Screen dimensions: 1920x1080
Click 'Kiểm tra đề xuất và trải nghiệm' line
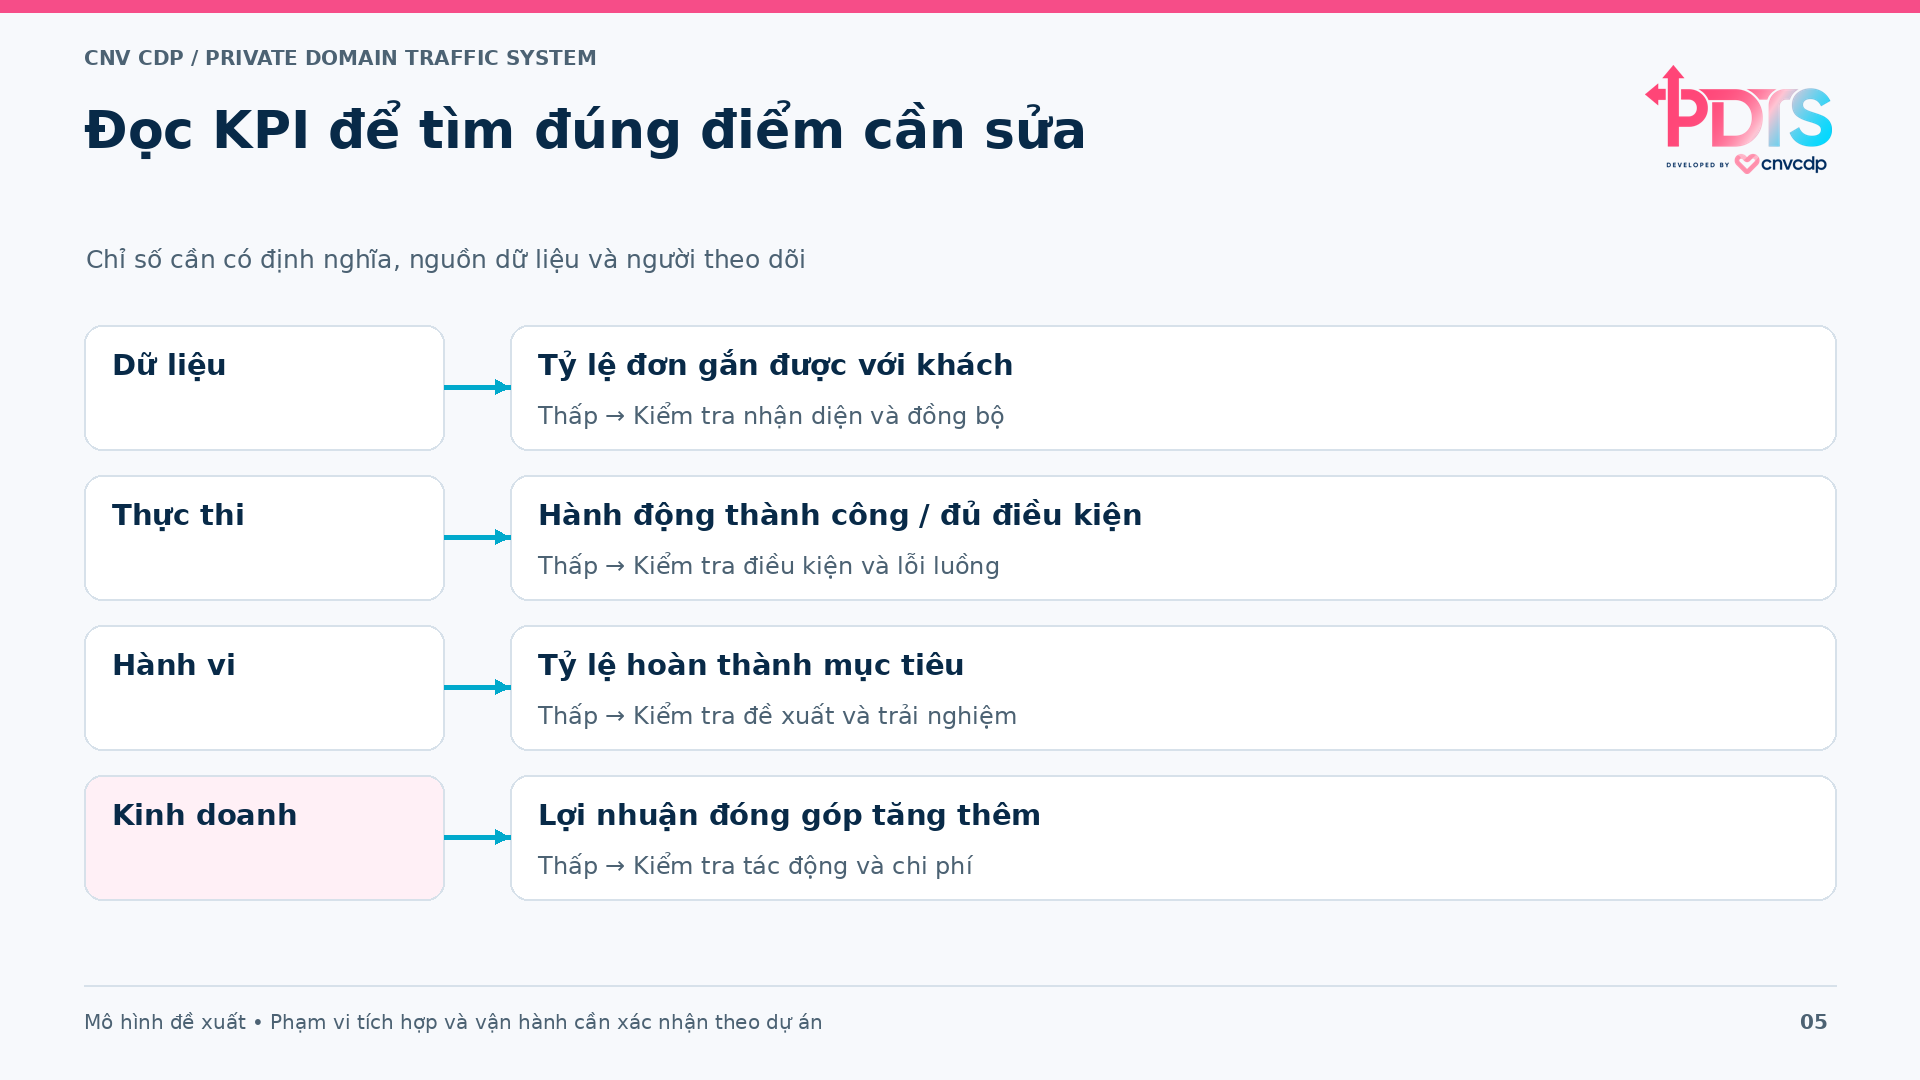click(x=777, y=716)
